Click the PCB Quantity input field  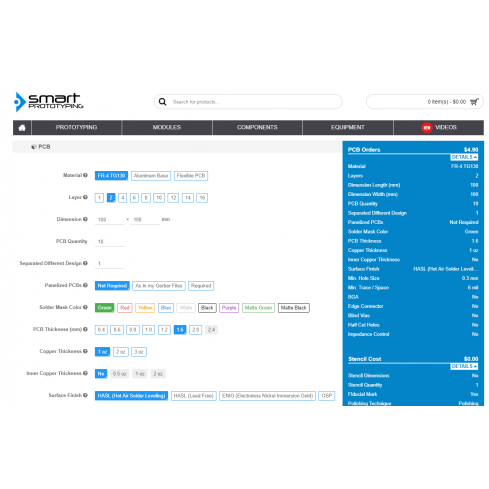point(110,242)
